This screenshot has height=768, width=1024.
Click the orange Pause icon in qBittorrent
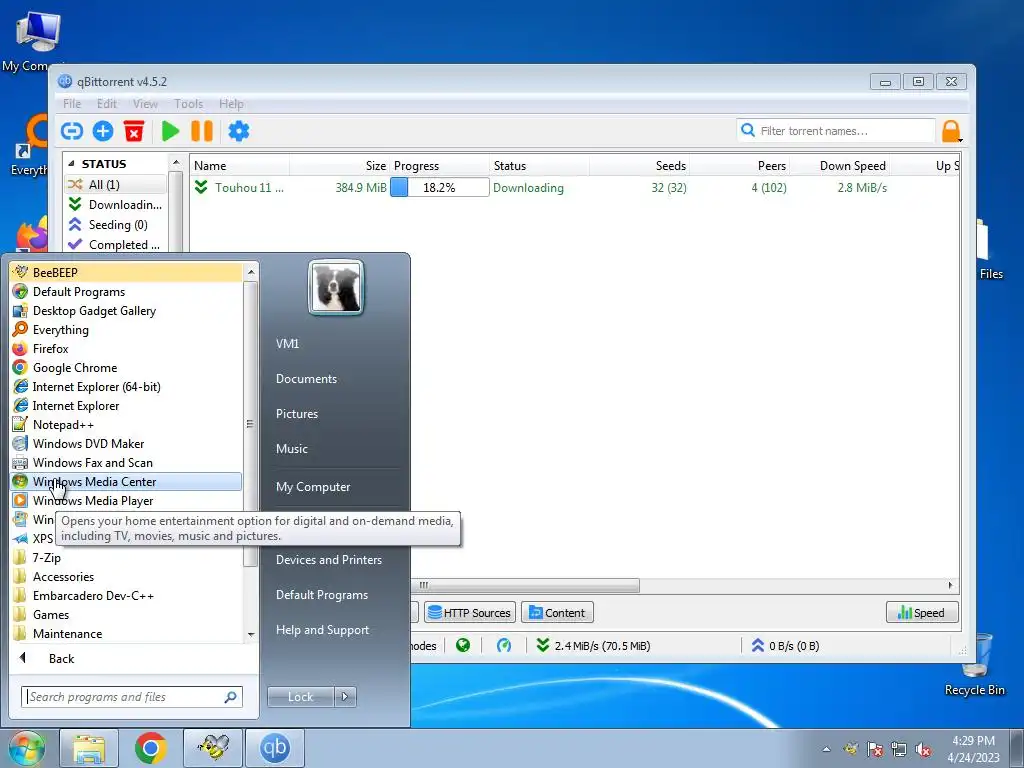point(202,131)
